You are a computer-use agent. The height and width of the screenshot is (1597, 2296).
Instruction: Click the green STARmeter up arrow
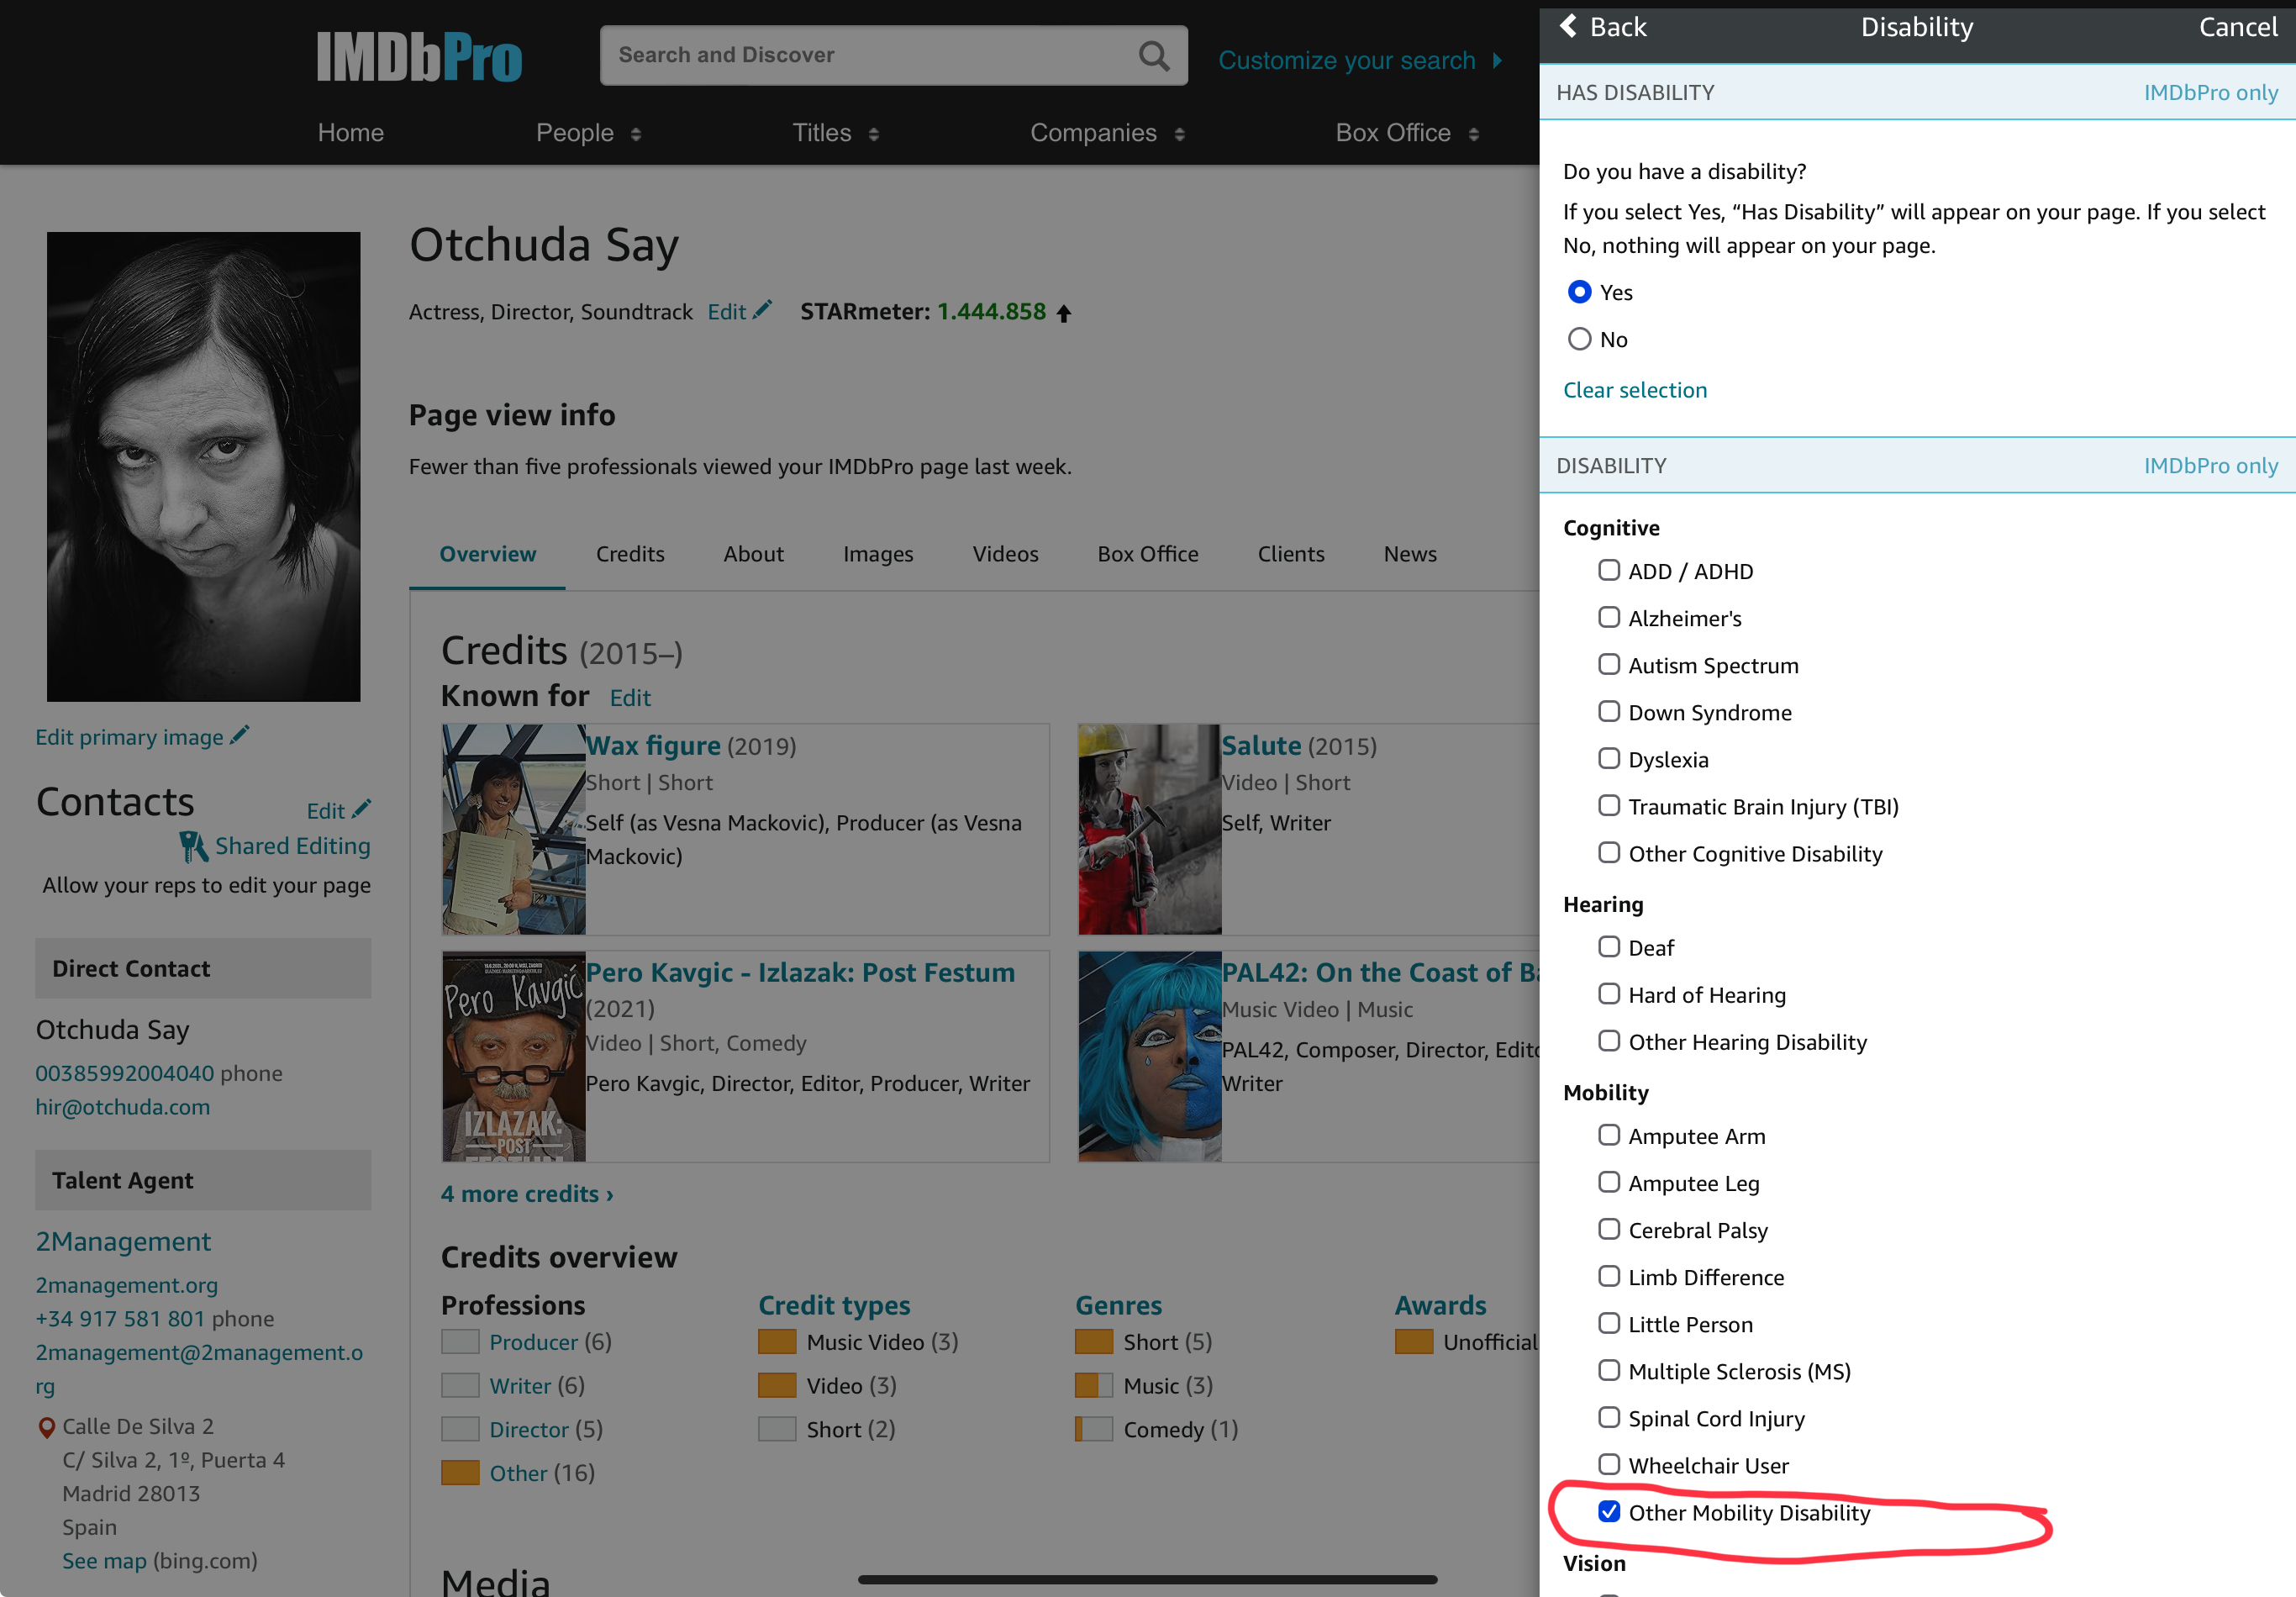click(x=1064, y=312)
